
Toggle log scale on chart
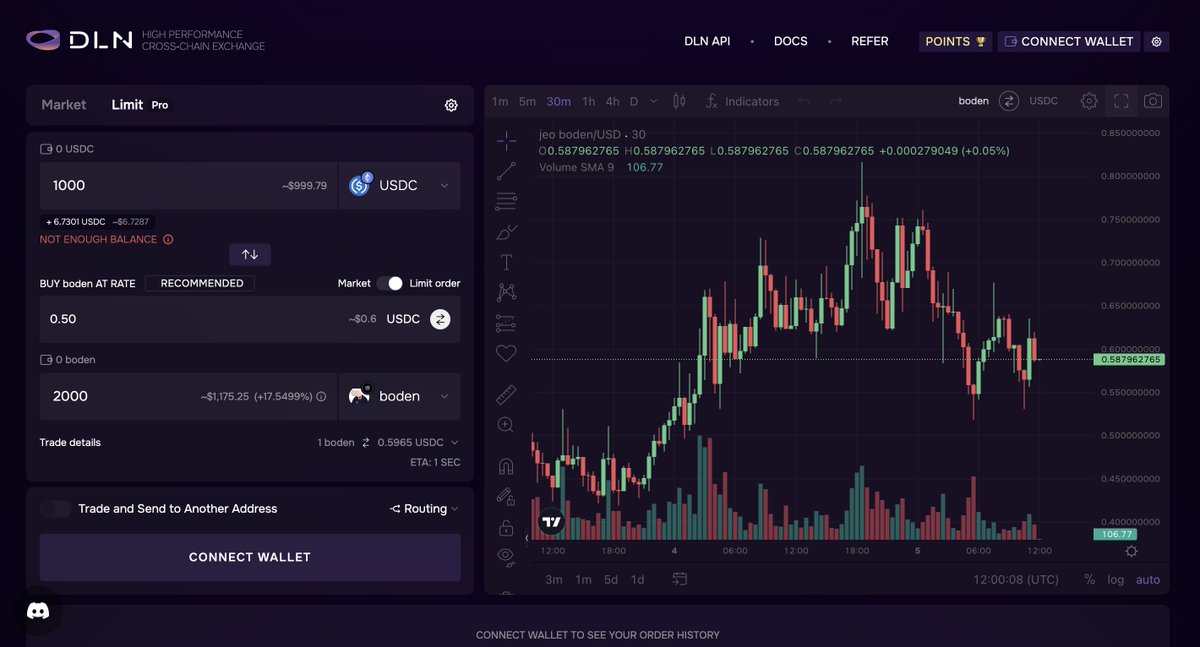[x=1116, y=580]
